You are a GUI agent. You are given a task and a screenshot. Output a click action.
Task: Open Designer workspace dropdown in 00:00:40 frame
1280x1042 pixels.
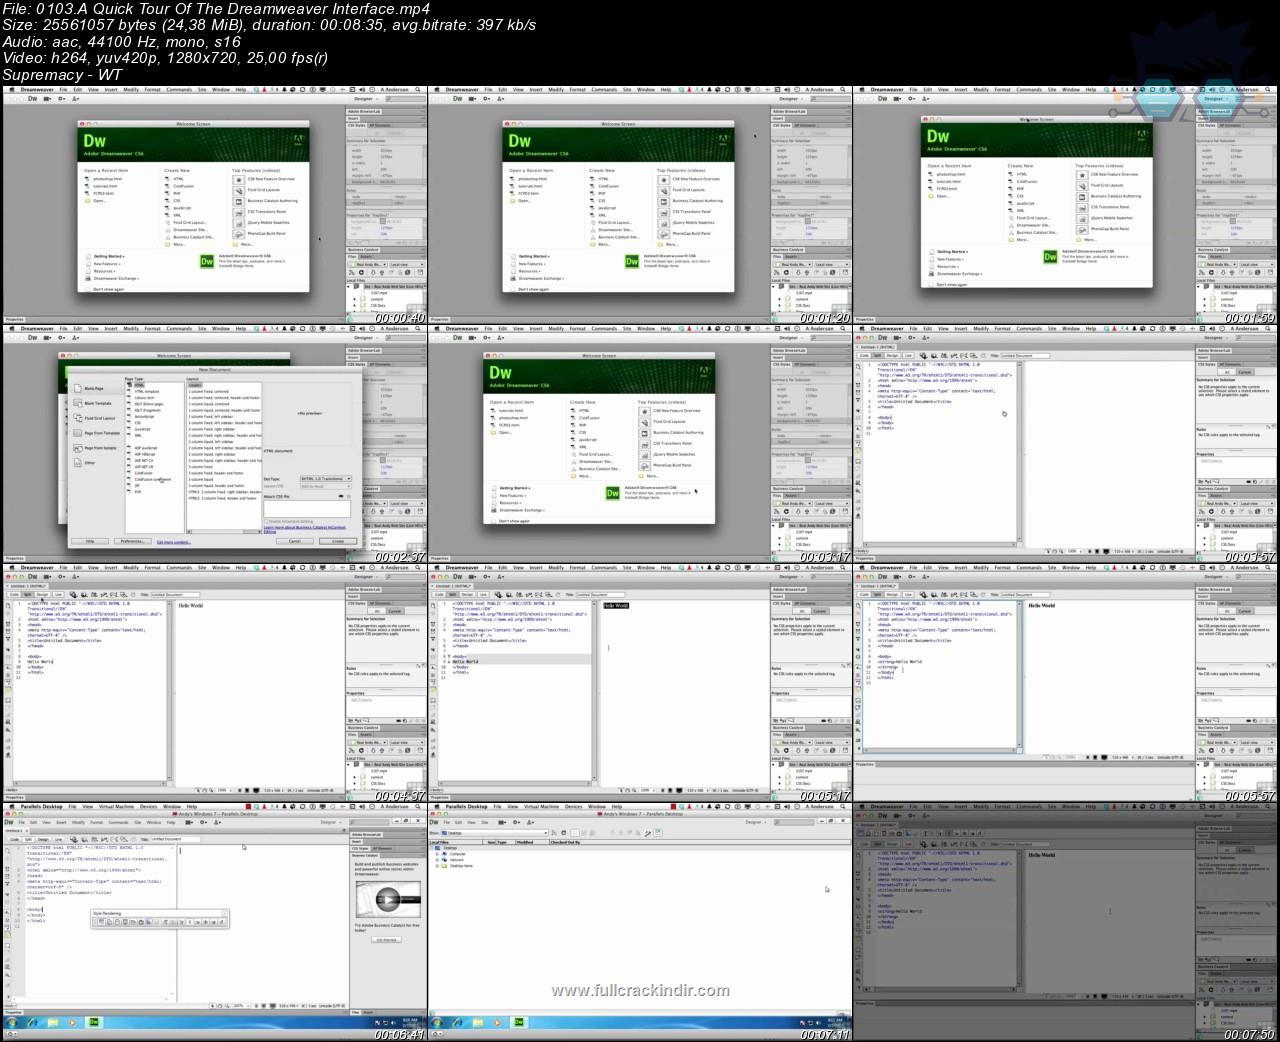tap(366, 99)
